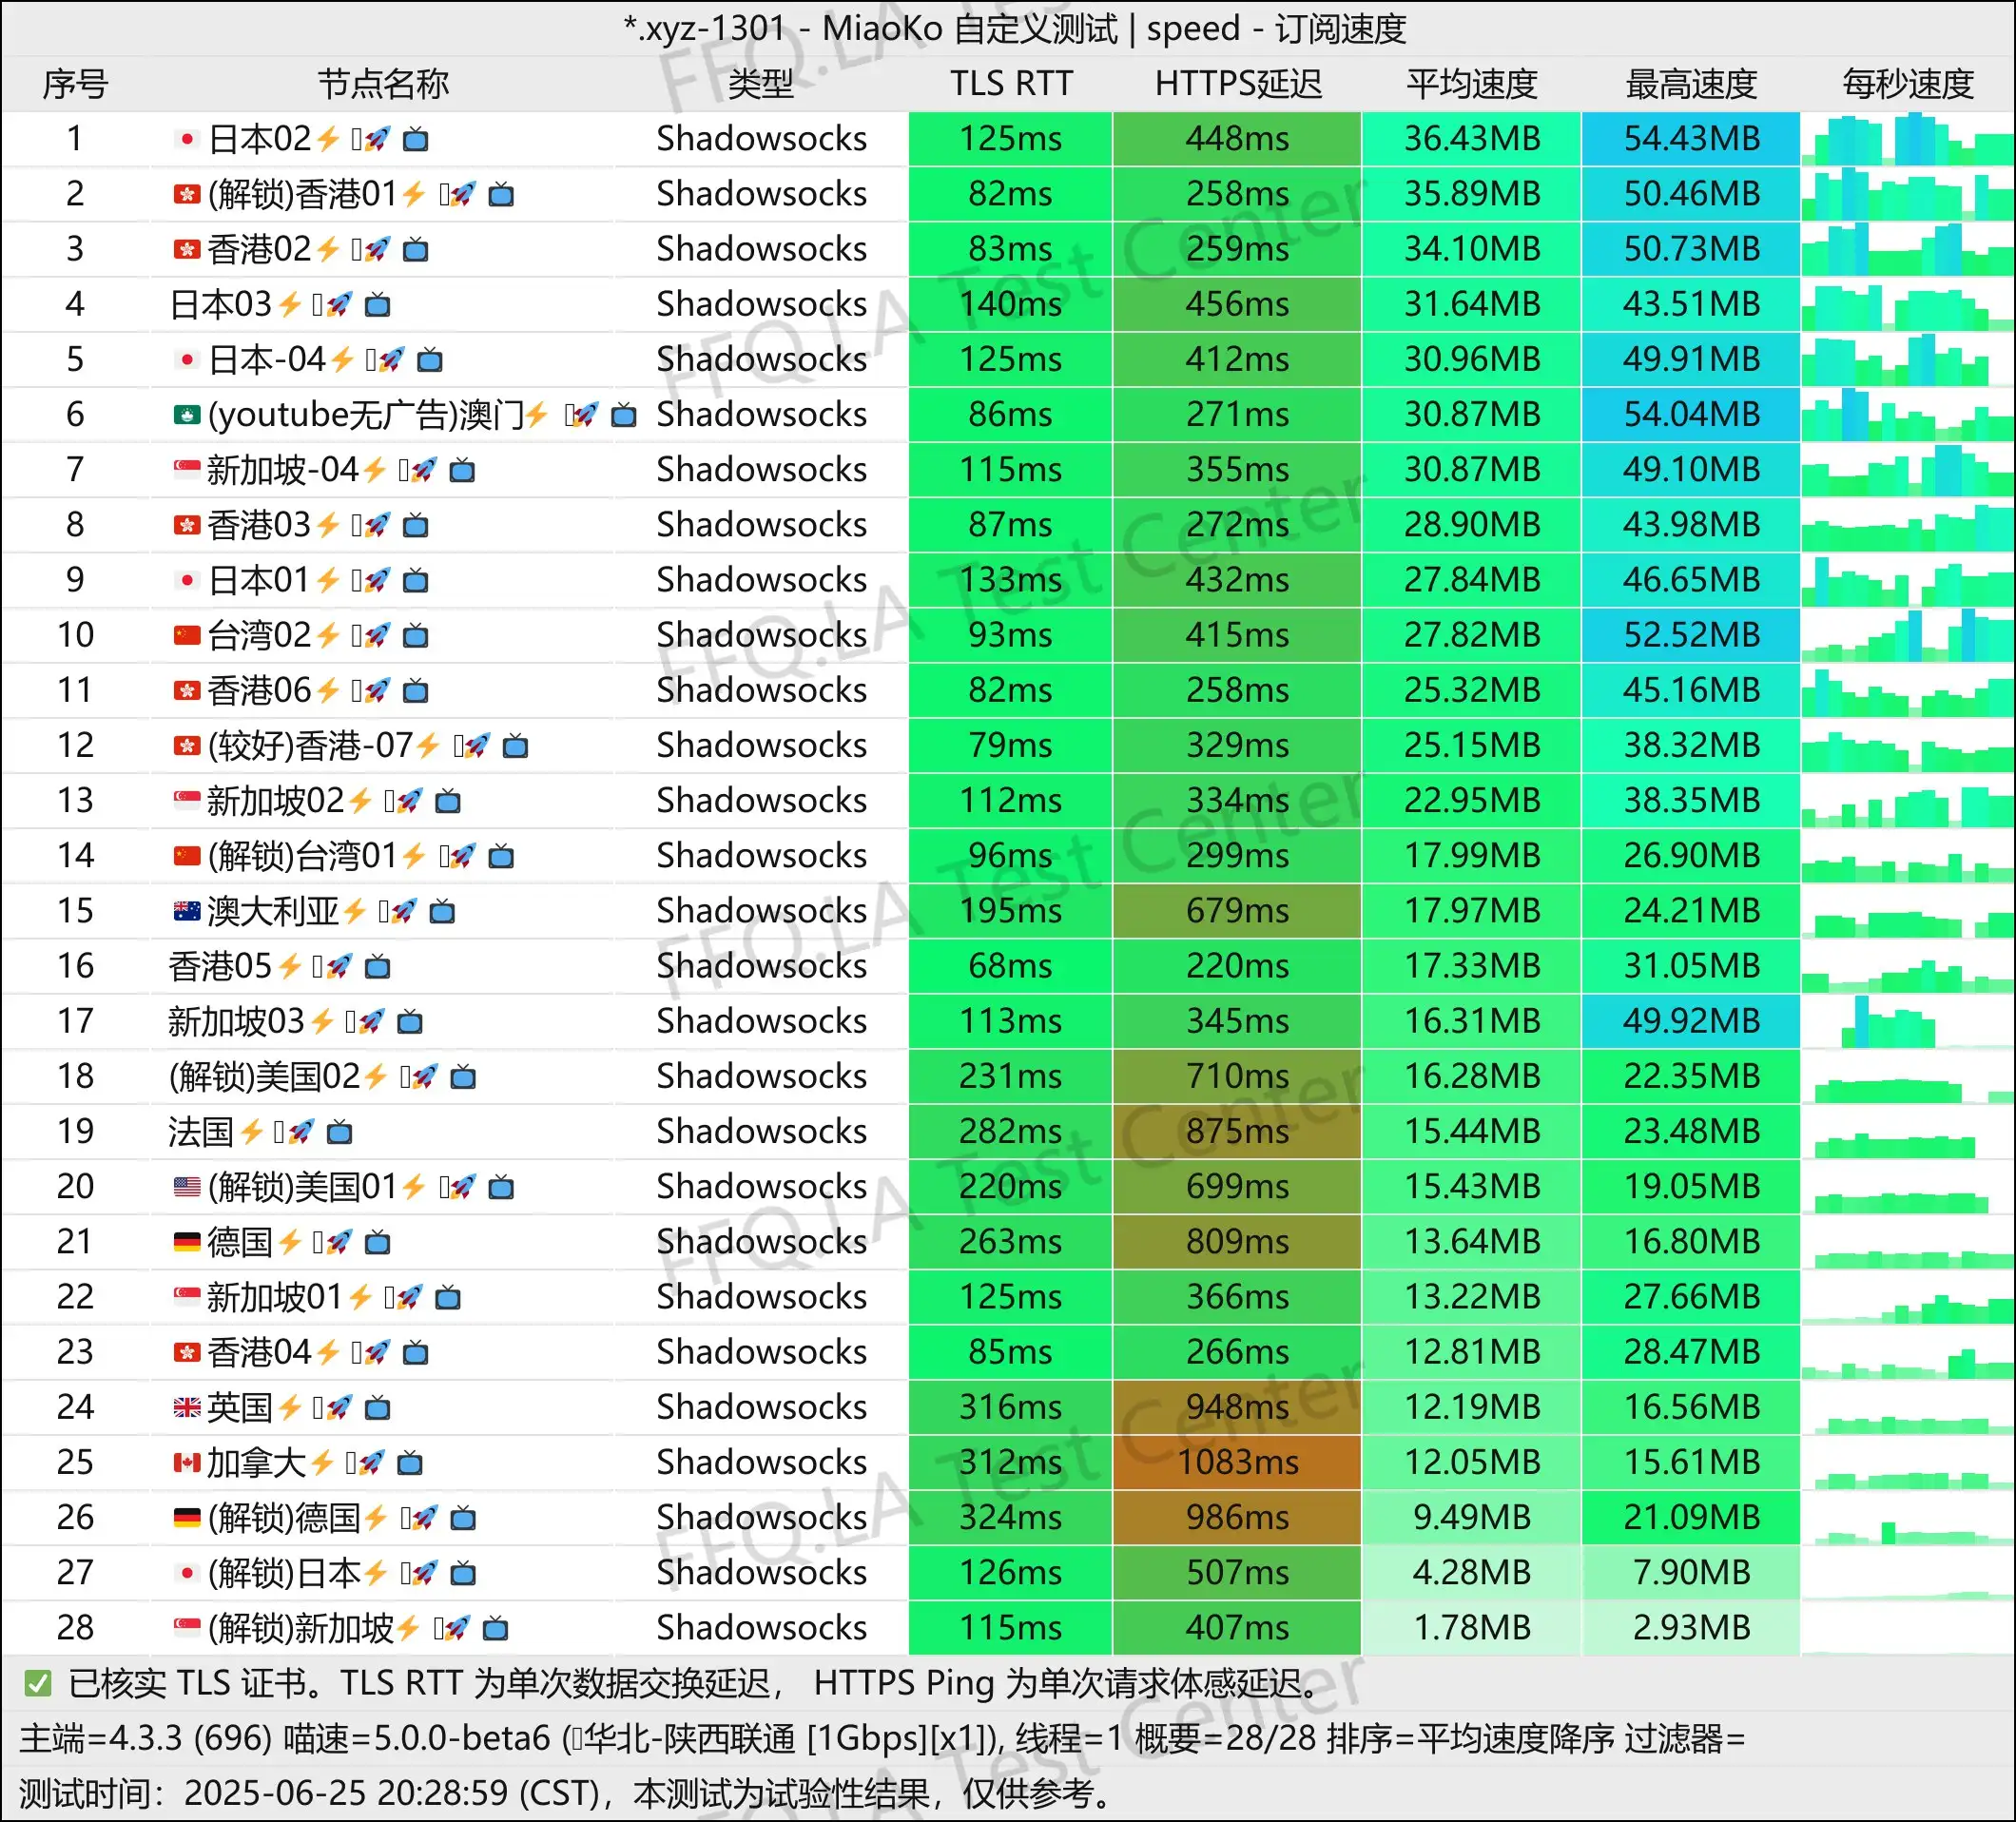Click the lightning bolt in the 新加坡03 row
The image size is (2016, 1822).
[322, 1021]
